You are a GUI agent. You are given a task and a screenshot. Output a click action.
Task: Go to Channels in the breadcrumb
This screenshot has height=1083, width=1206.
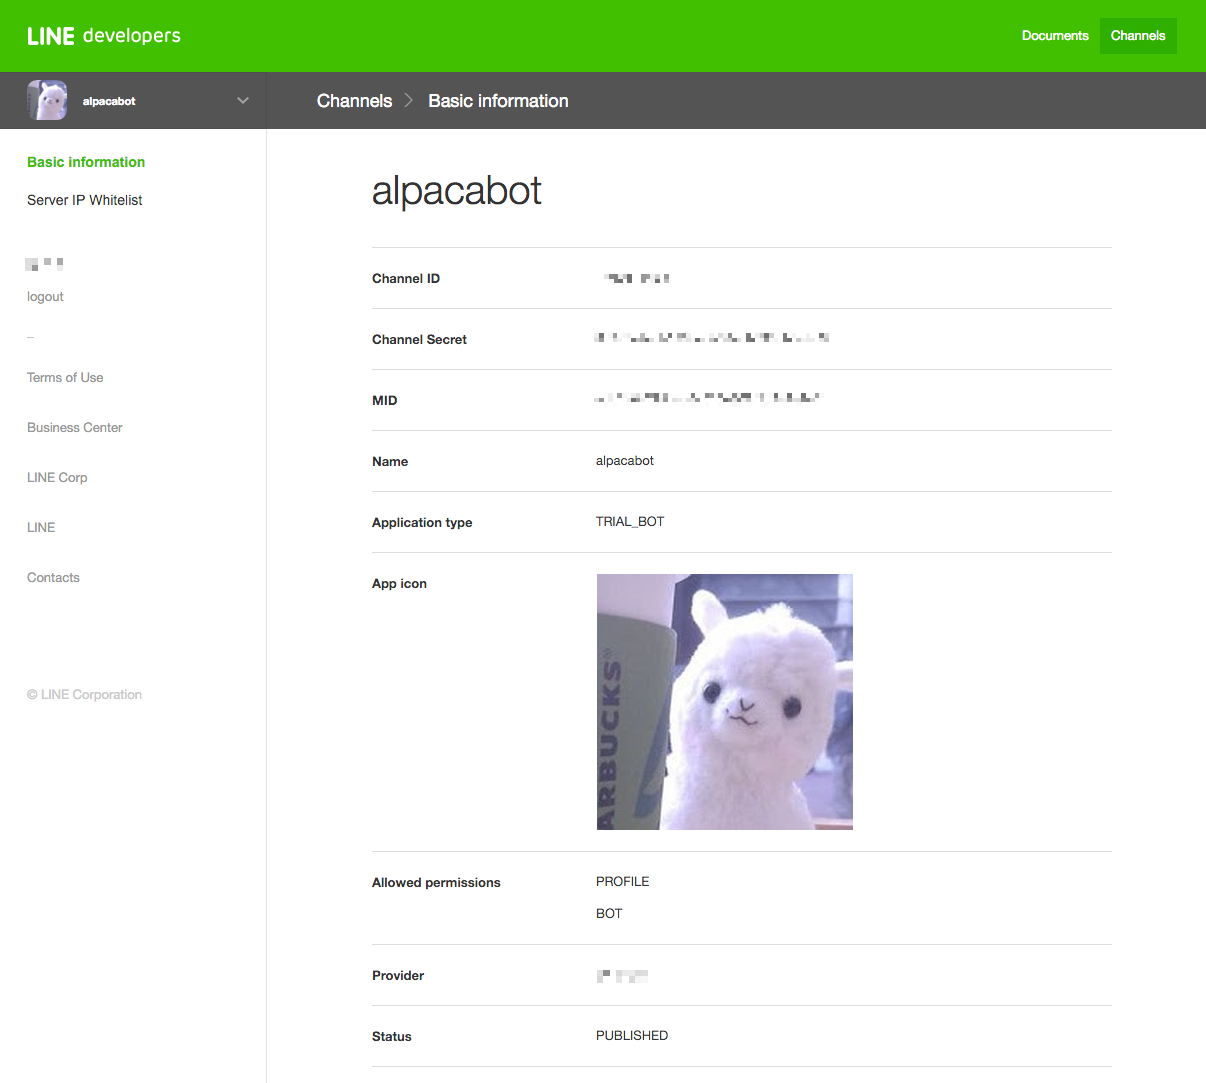click(x=354, y=101)
